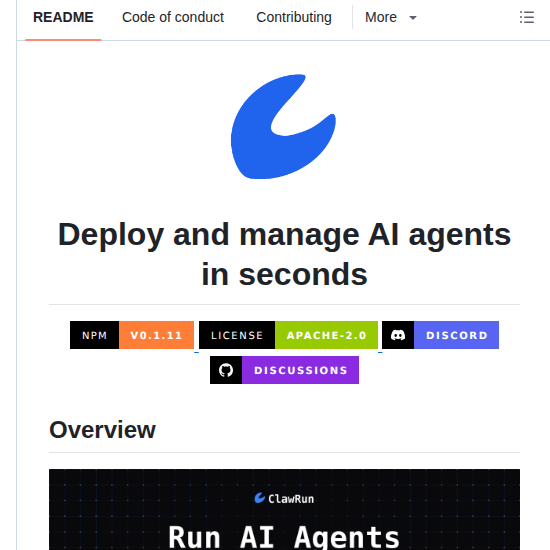Viewport: 550px width, 550px height.
Task: Expand the More dropdown
Action: tap(391, 17)
